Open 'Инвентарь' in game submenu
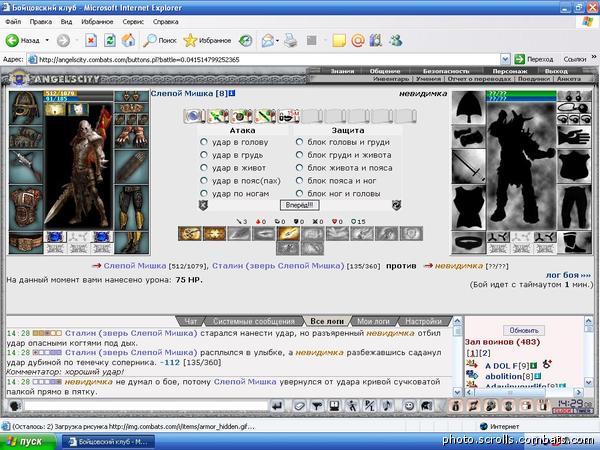This screenshot has width=600, height=450. point(391,79)
